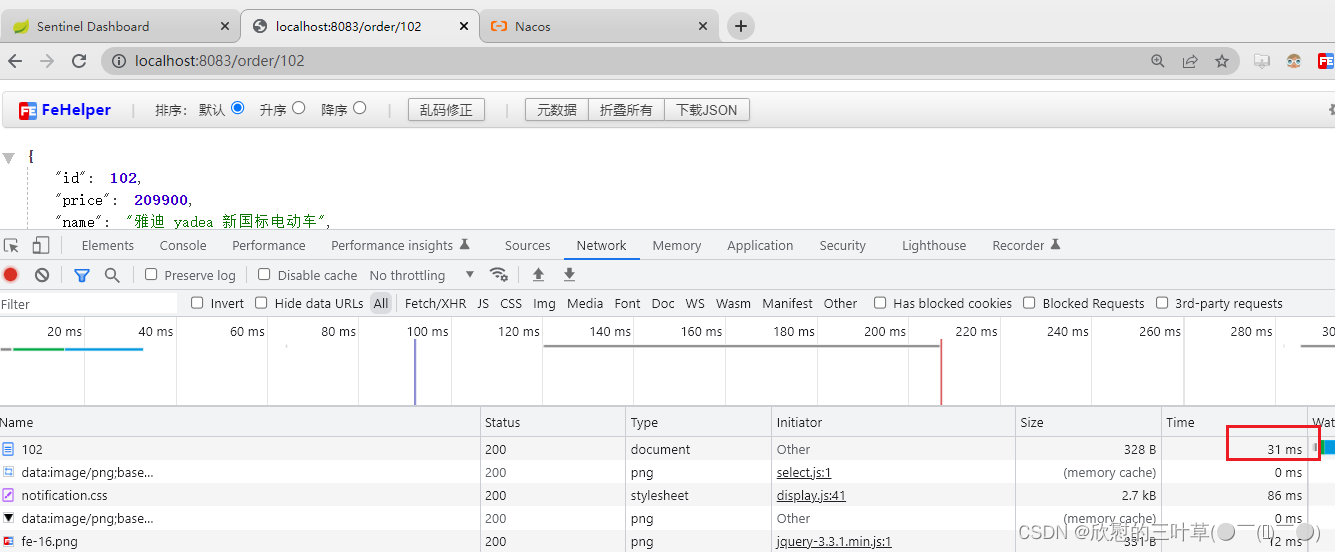
Task: Reload the localhost order page
Action: 79,61
